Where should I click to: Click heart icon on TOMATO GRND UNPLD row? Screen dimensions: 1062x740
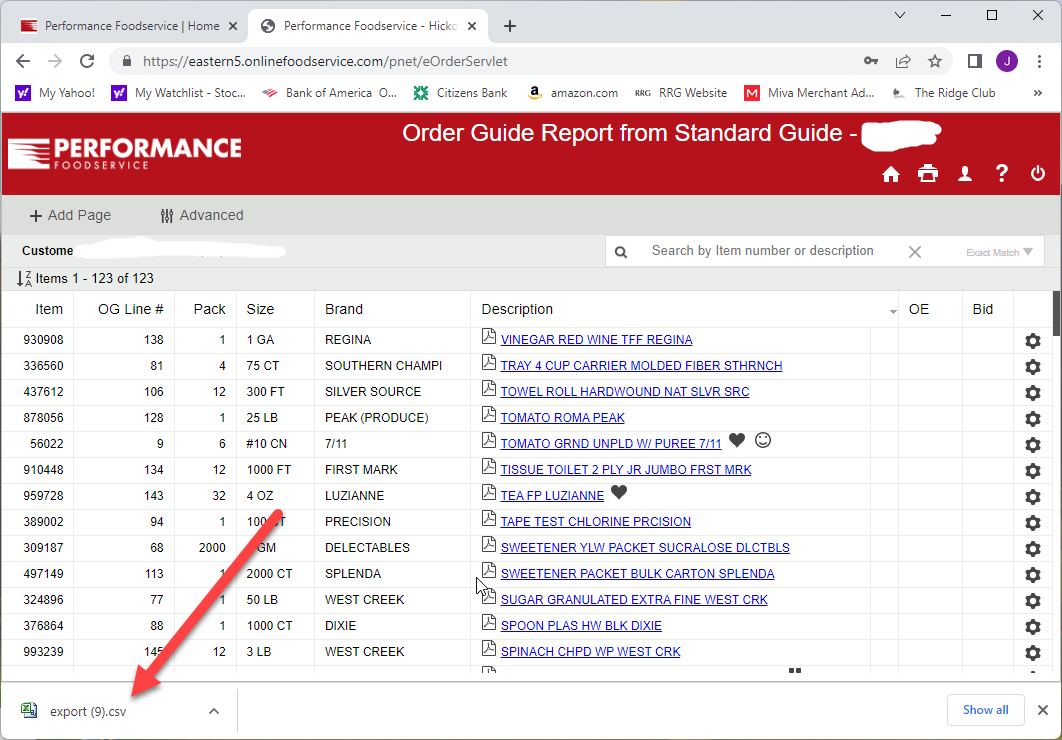coord(737,440)
